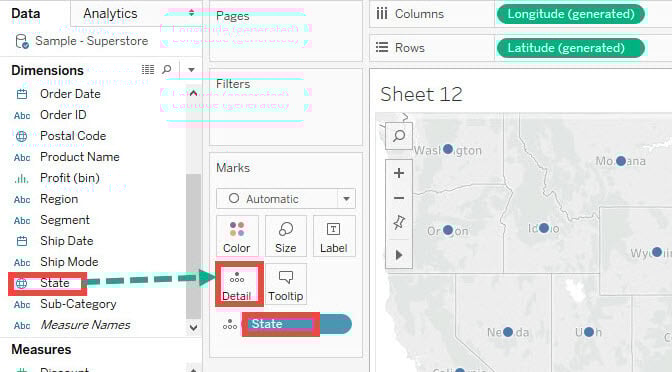The height and width of the screenshot is (372, 672).
Task: Open the Color marks card
Action: coord(237,236)
